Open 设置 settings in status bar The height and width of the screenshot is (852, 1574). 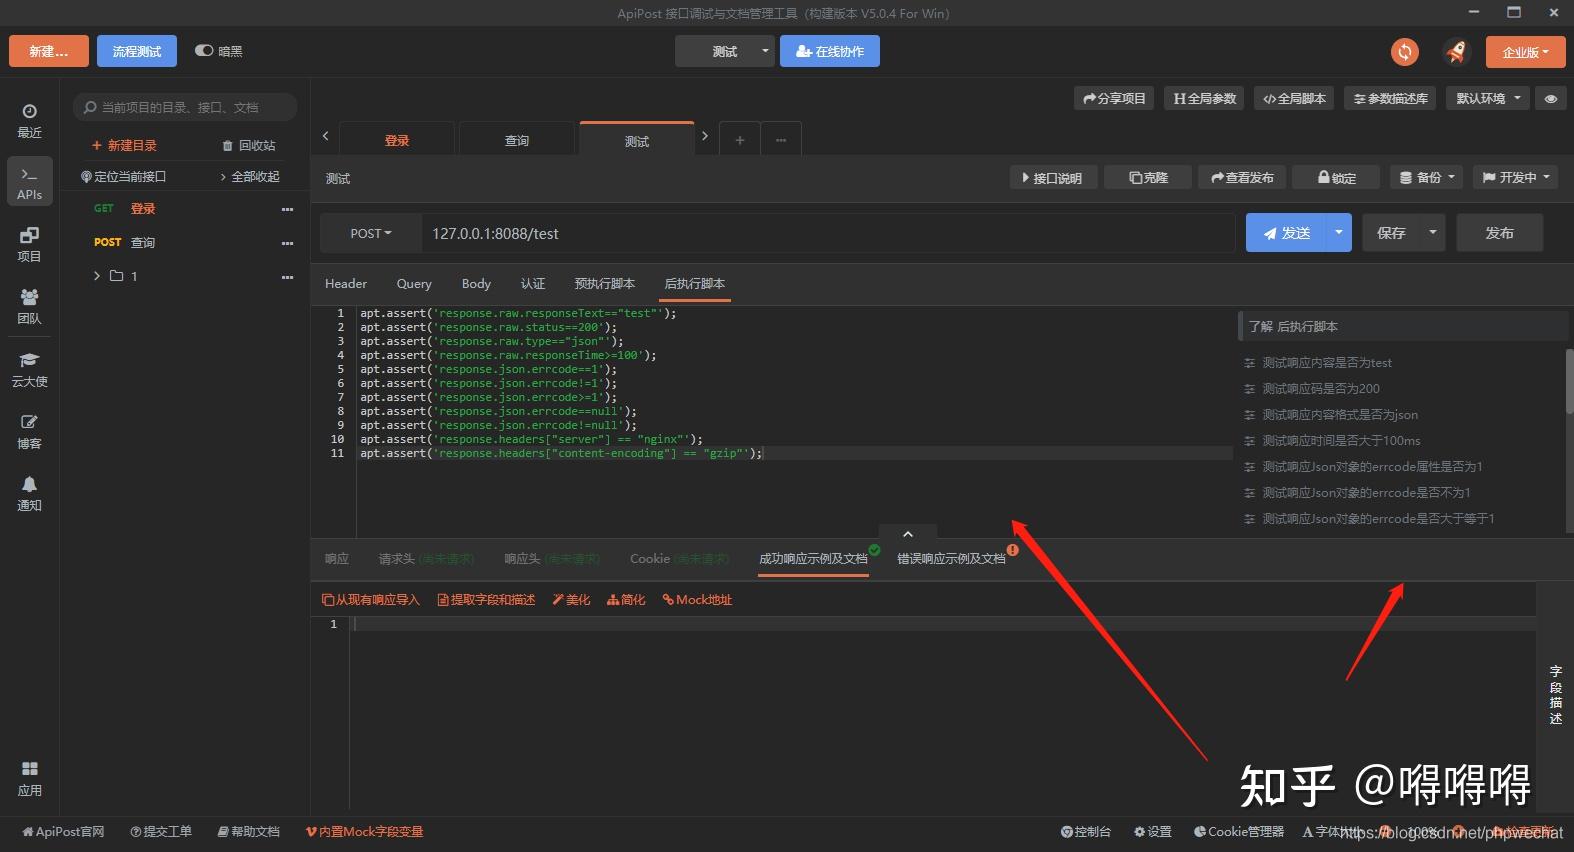pos(1152,832)
